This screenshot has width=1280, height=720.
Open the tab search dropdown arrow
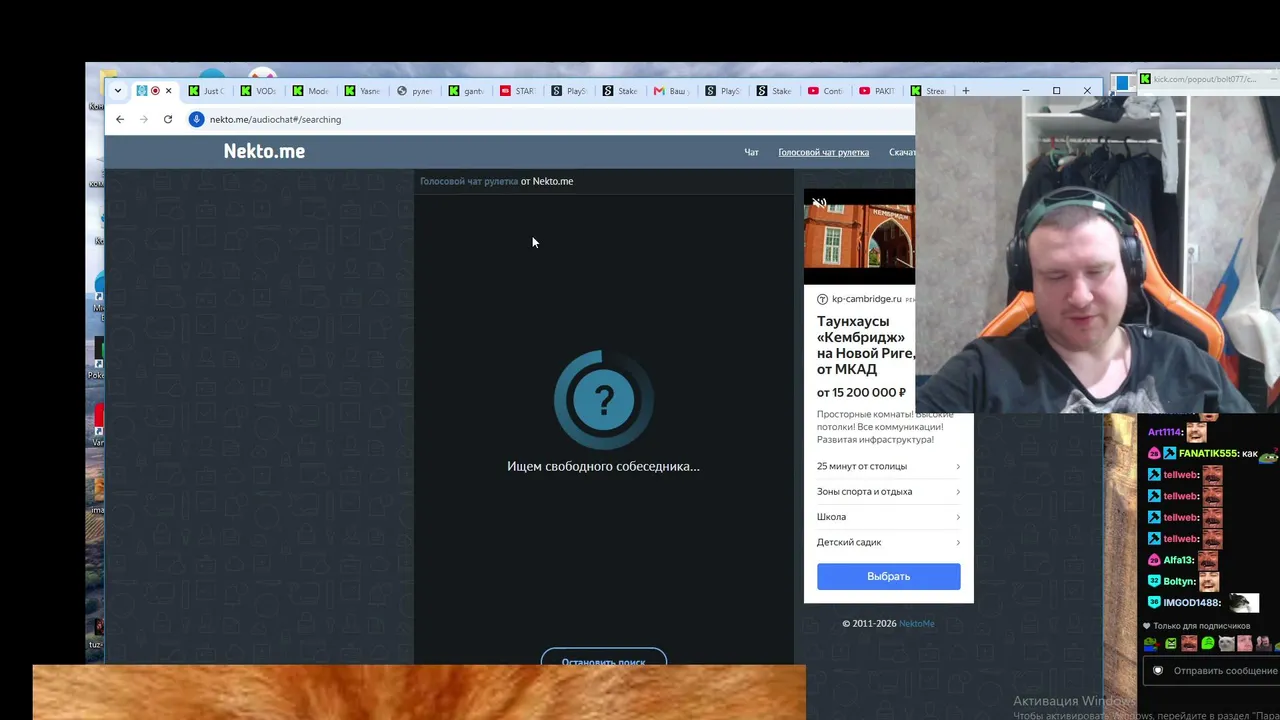tap(118, 91)
